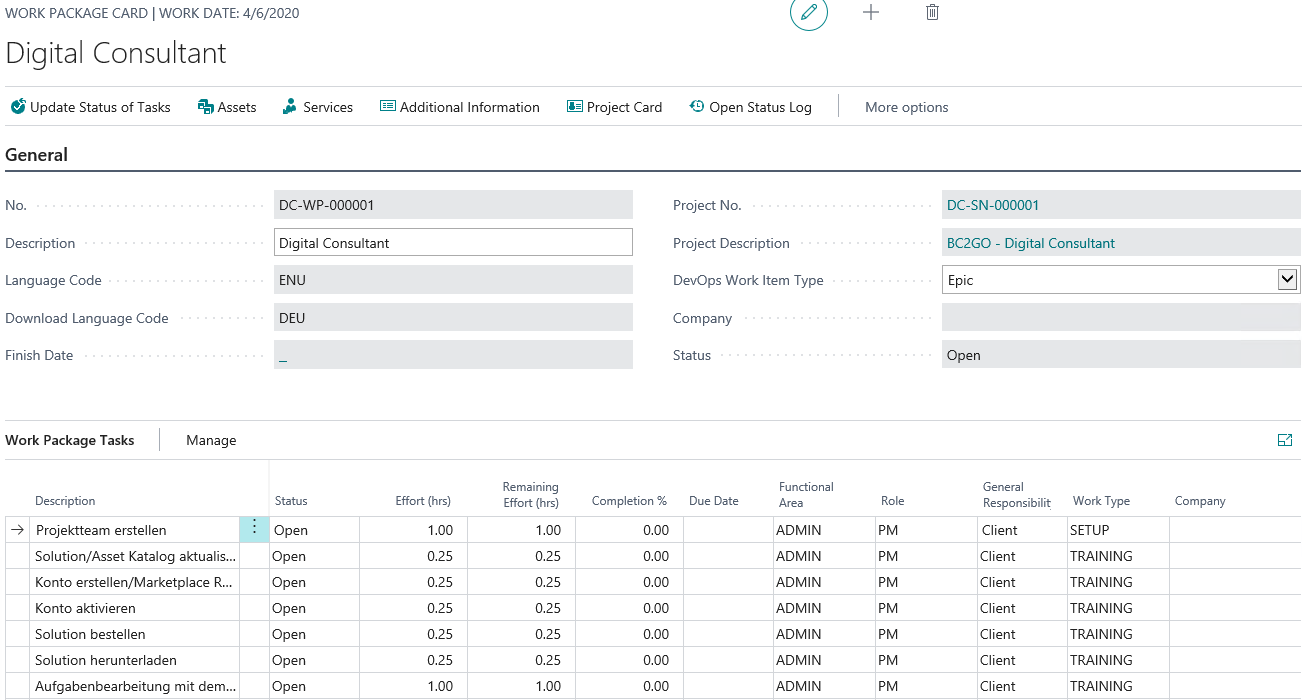Show More options in action bar
Image resolution: width=1302 pixels, height=700 pixels.
coord(906,107)
